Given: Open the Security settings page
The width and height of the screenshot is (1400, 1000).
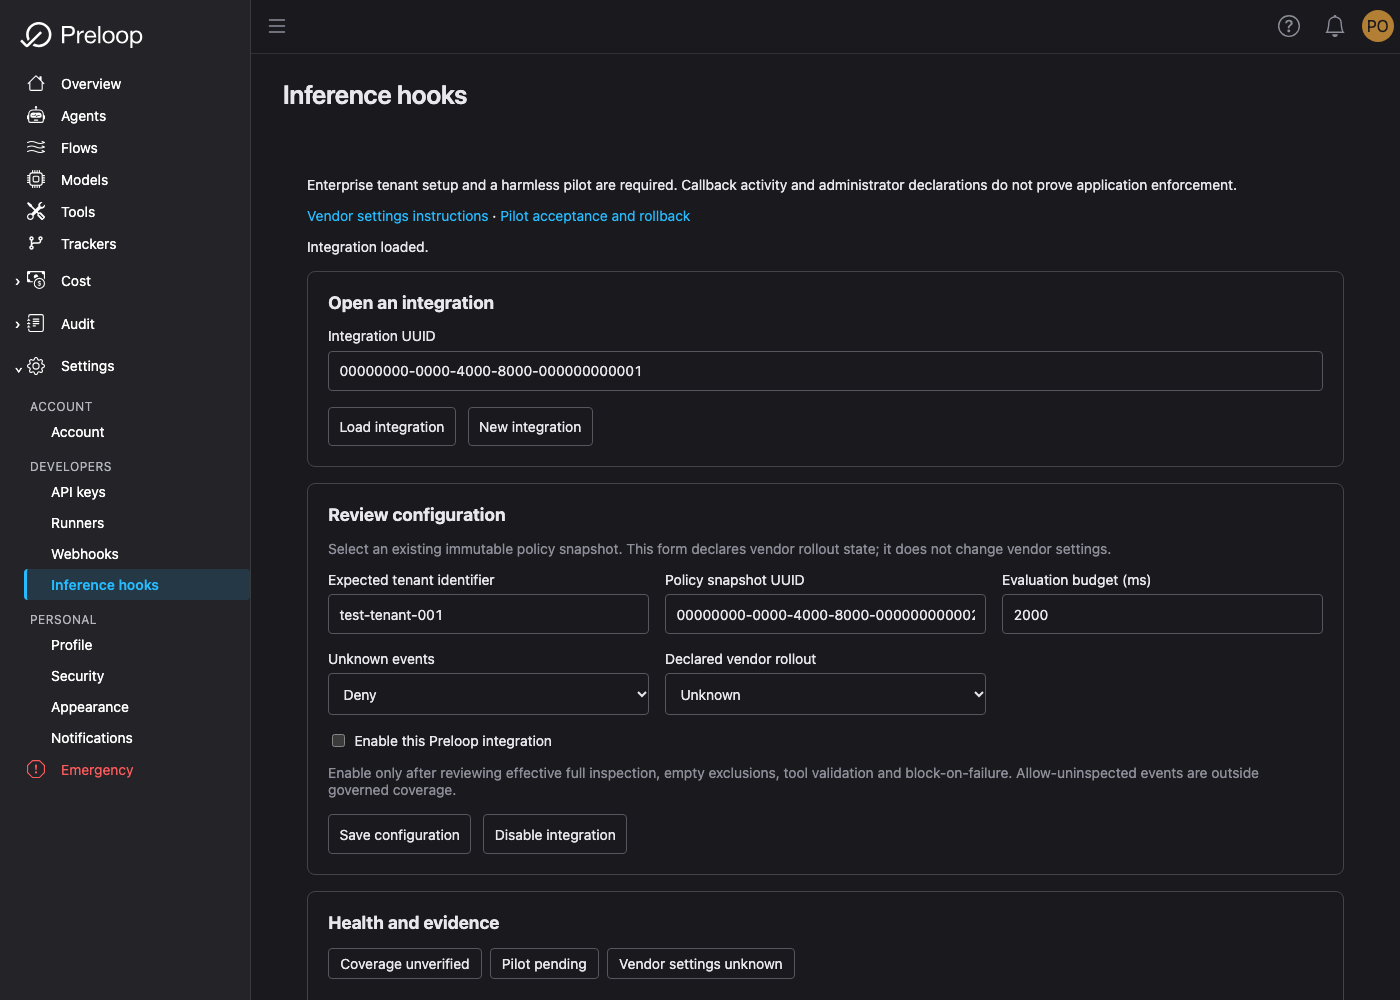Looking at the screenshot, I should (x=78, y=676).
